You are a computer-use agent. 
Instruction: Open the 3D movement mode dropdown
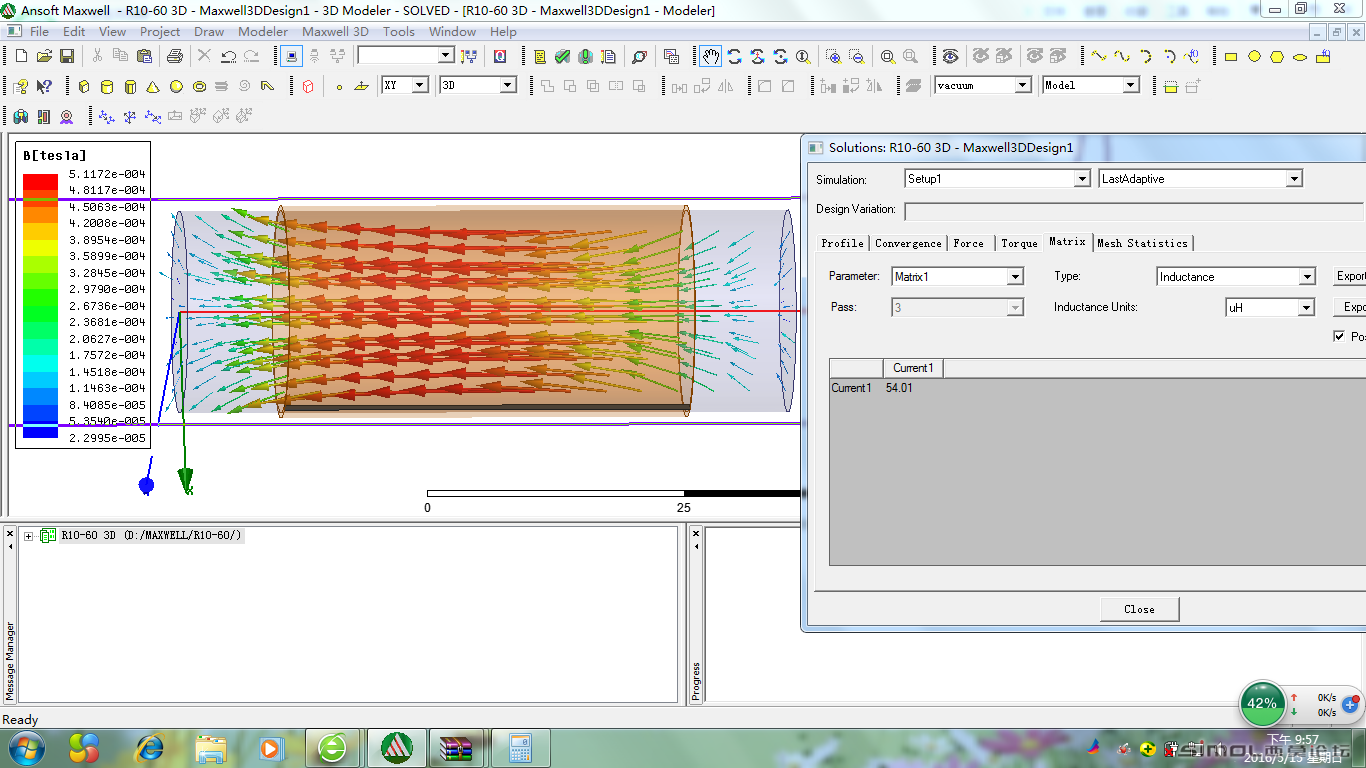click(508, 86)
